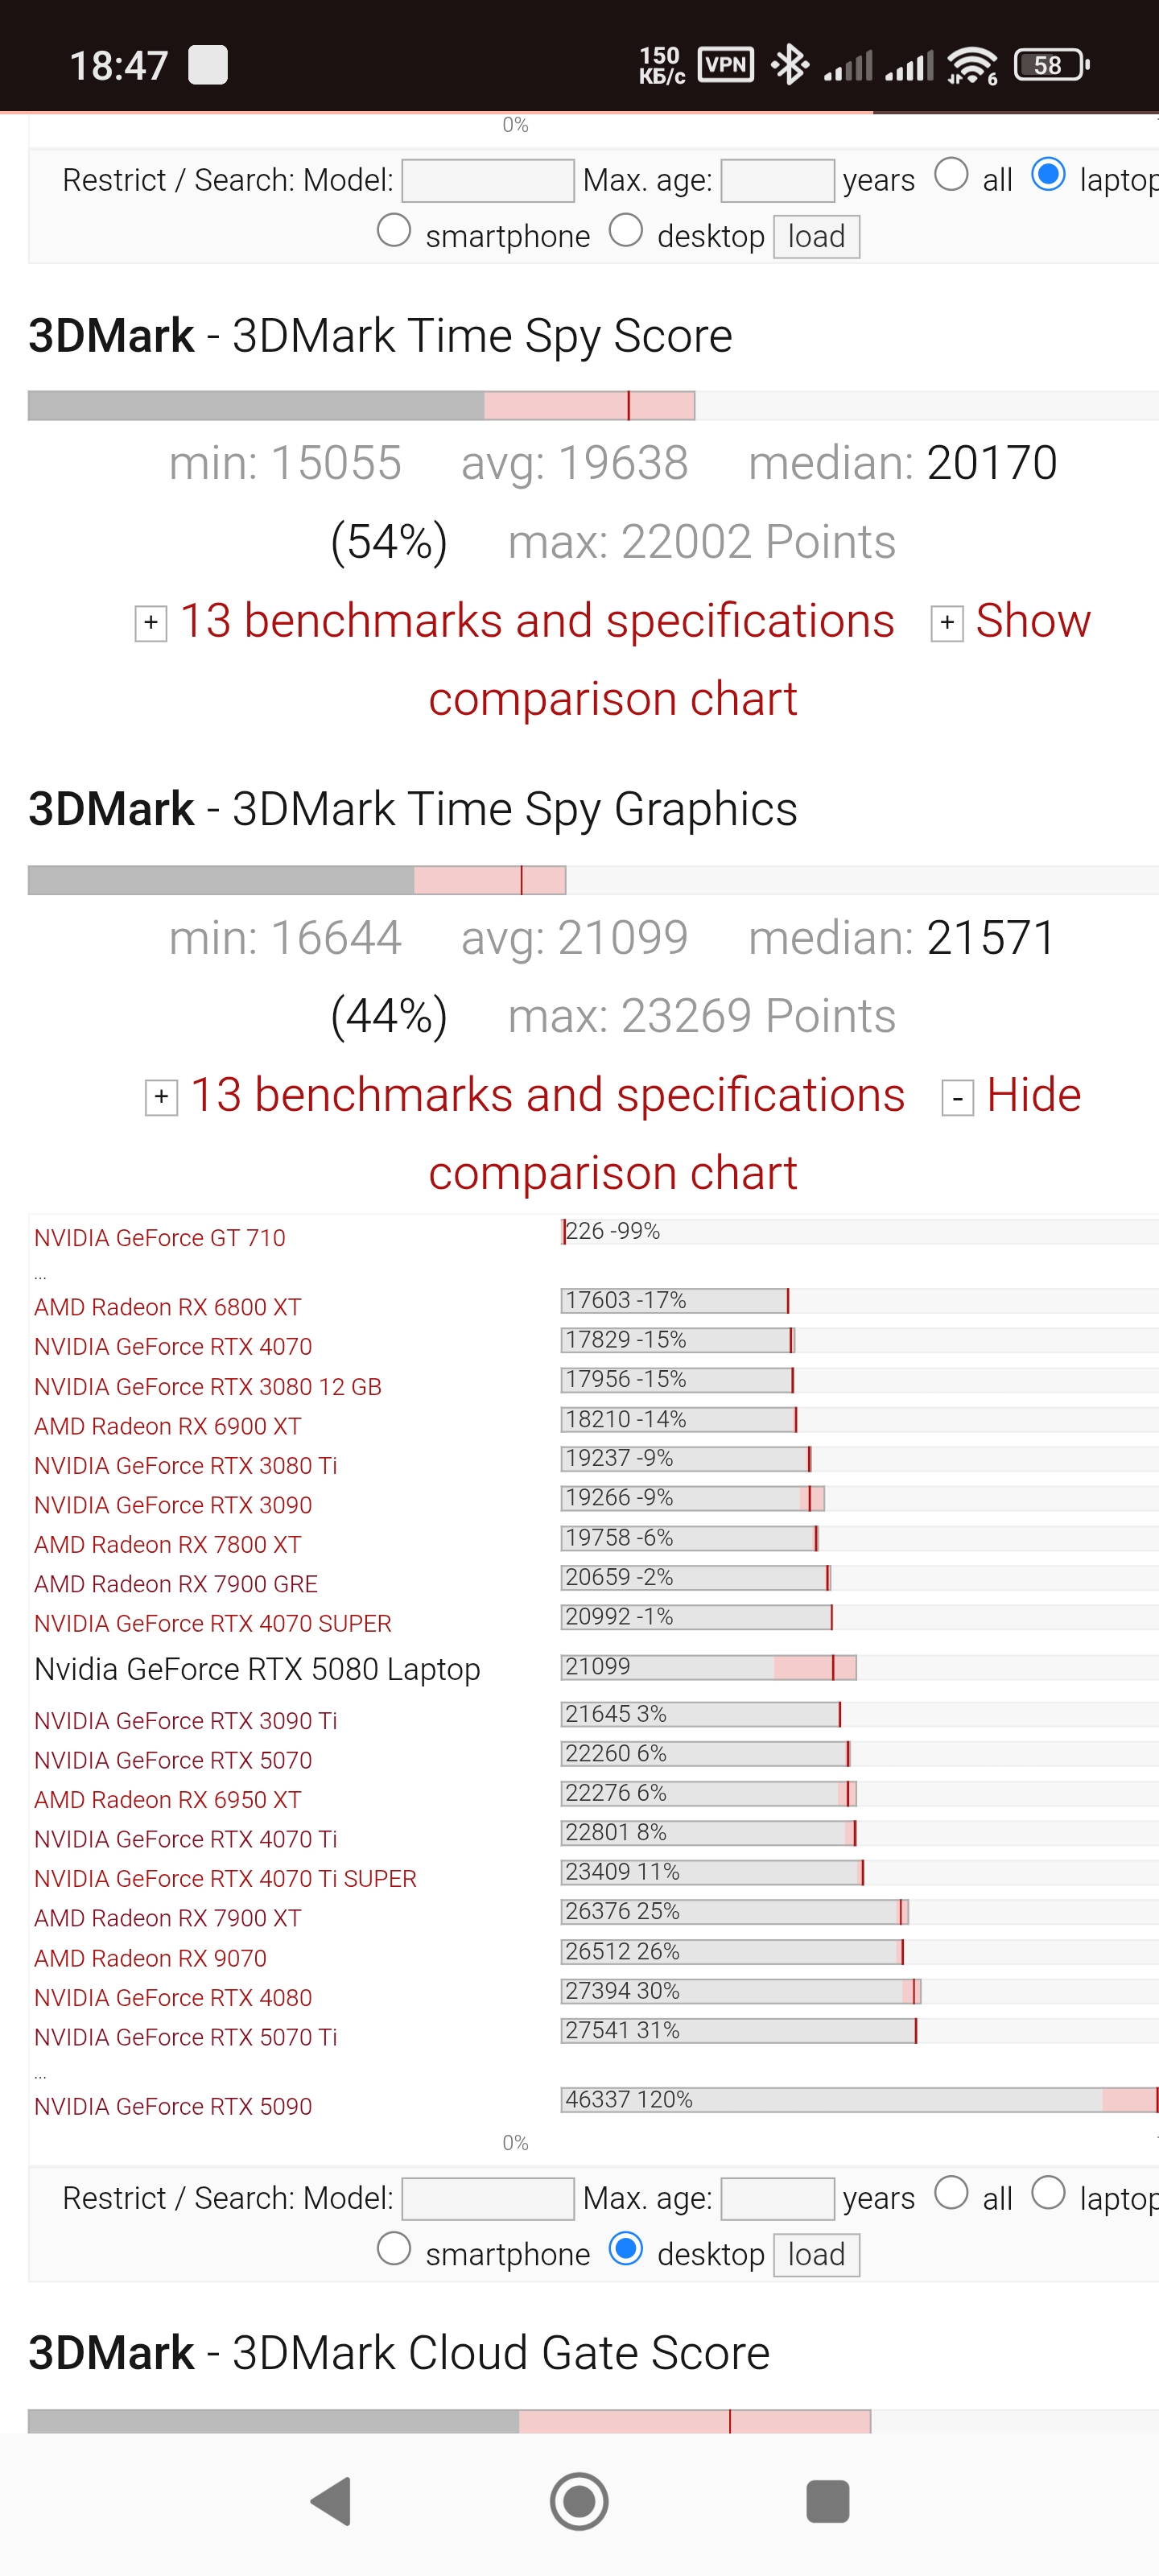Tap the Wi-Fi status icon
Image resolution: width=1159 pixels, height=2576 pixels.
[971, 66]
